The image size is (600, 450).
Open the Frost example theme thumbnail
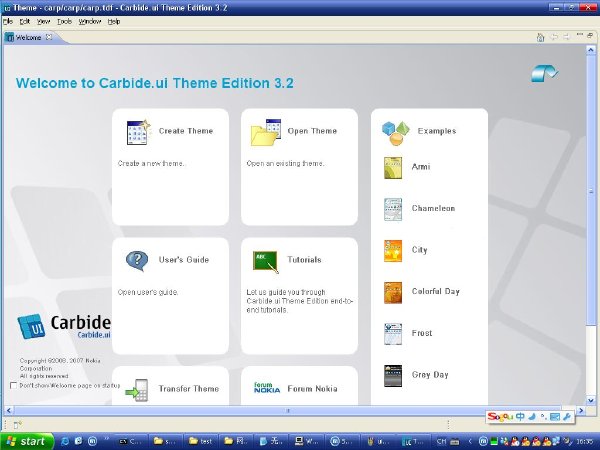(x=393, y=334)
